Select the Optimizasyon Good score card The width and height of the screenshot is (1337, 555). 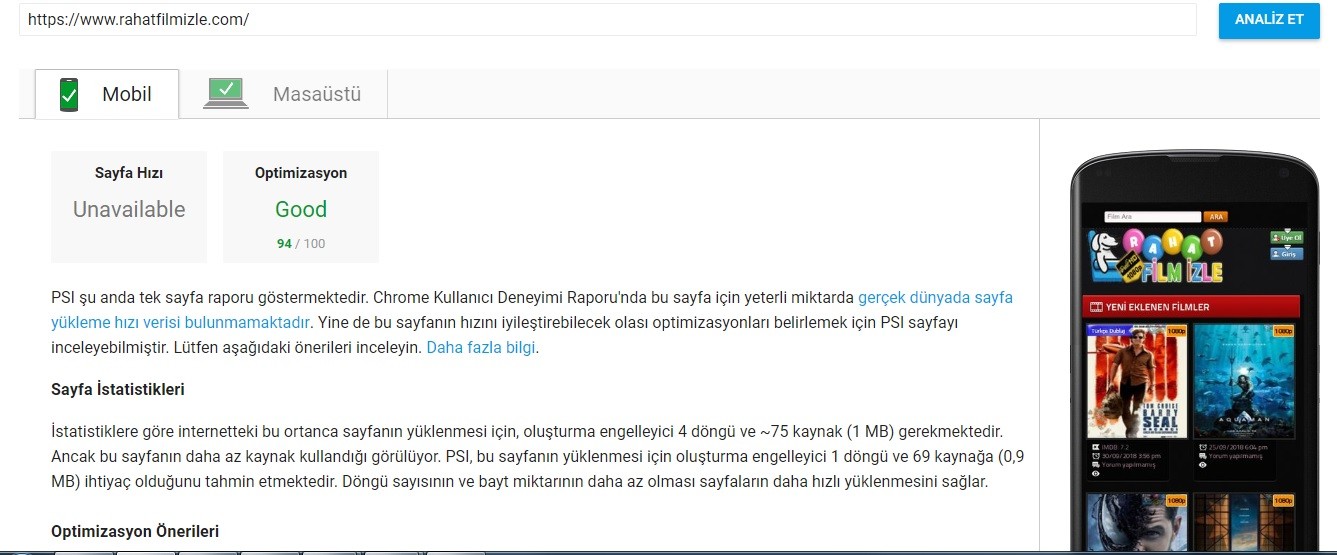[x=301, y=207]
